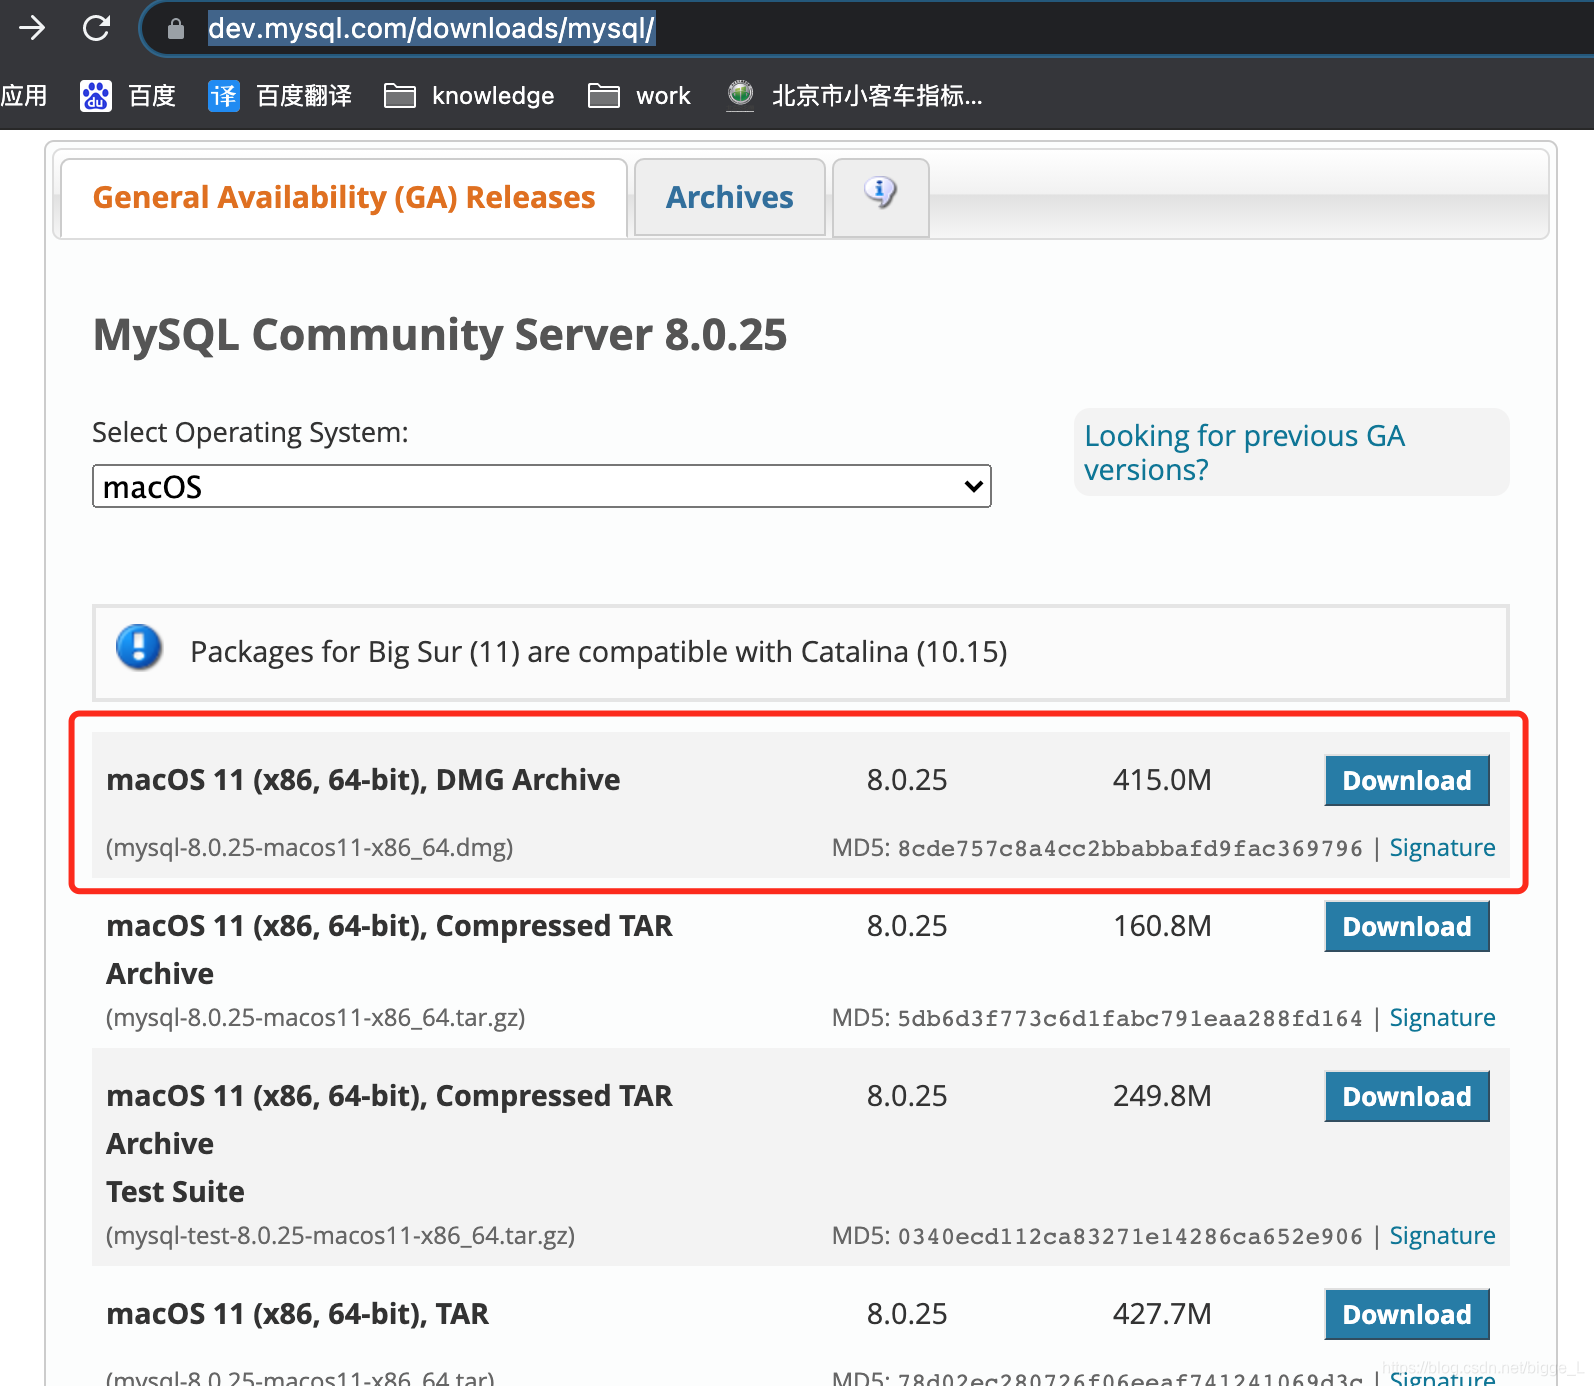Open Signature link for mysql-test tar.gz

tap(1442, 1236)
